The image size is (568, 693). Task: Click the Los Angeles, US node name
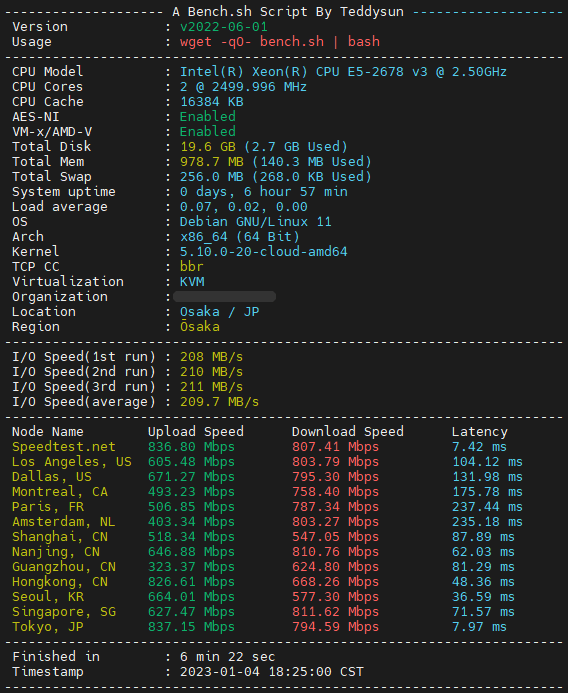[72, 462]
